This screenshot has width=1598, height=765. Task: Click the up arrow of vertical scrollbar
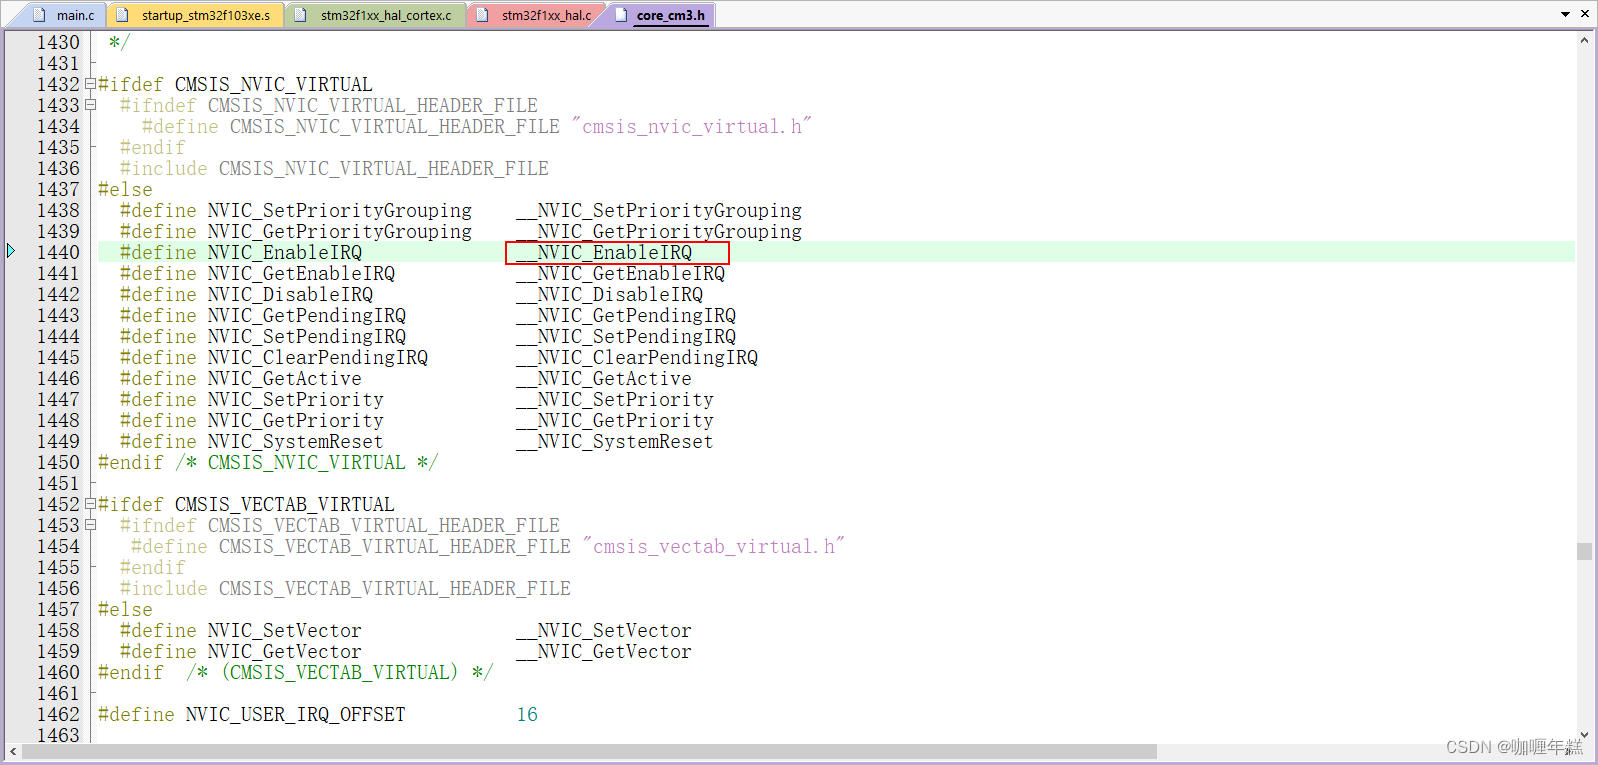[1584, 41]
